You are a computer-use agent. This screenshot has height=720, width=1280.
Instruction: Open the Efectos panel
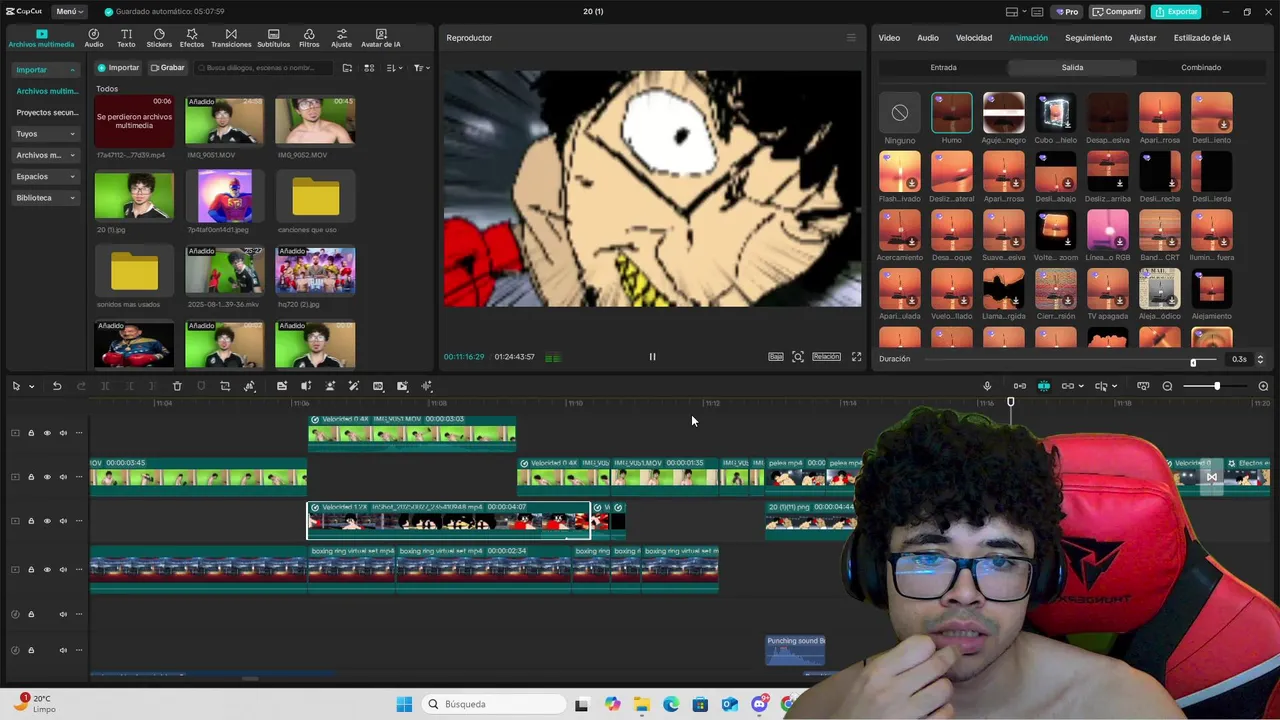[x=192, y=38]
